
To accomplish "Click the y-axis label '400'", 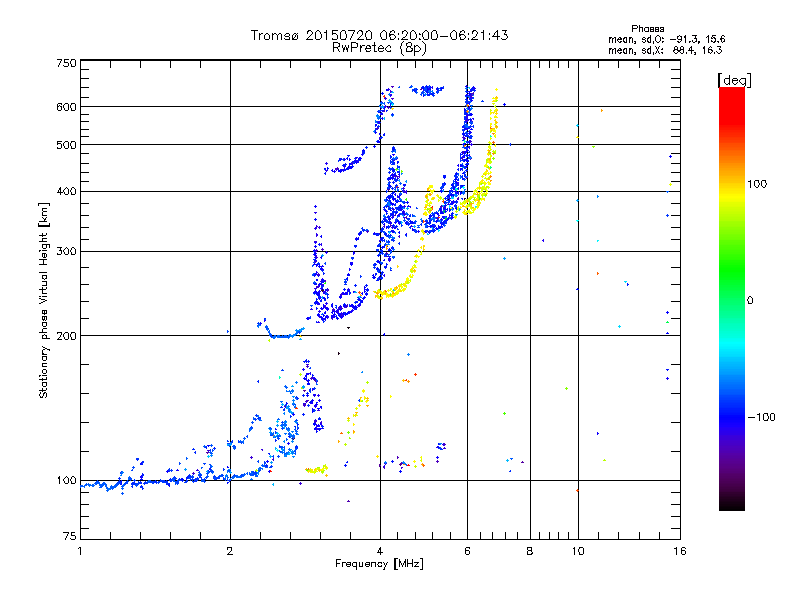I will (66, 191).
